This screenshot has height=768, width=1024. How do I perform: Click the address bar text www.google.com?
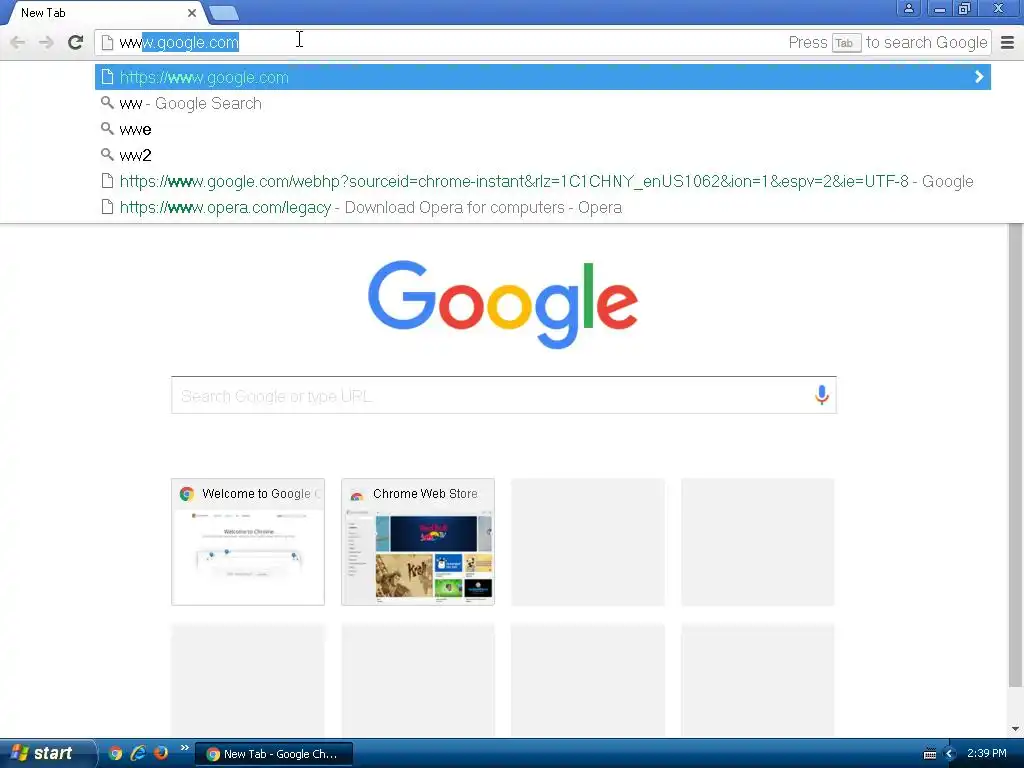(179, 42)
